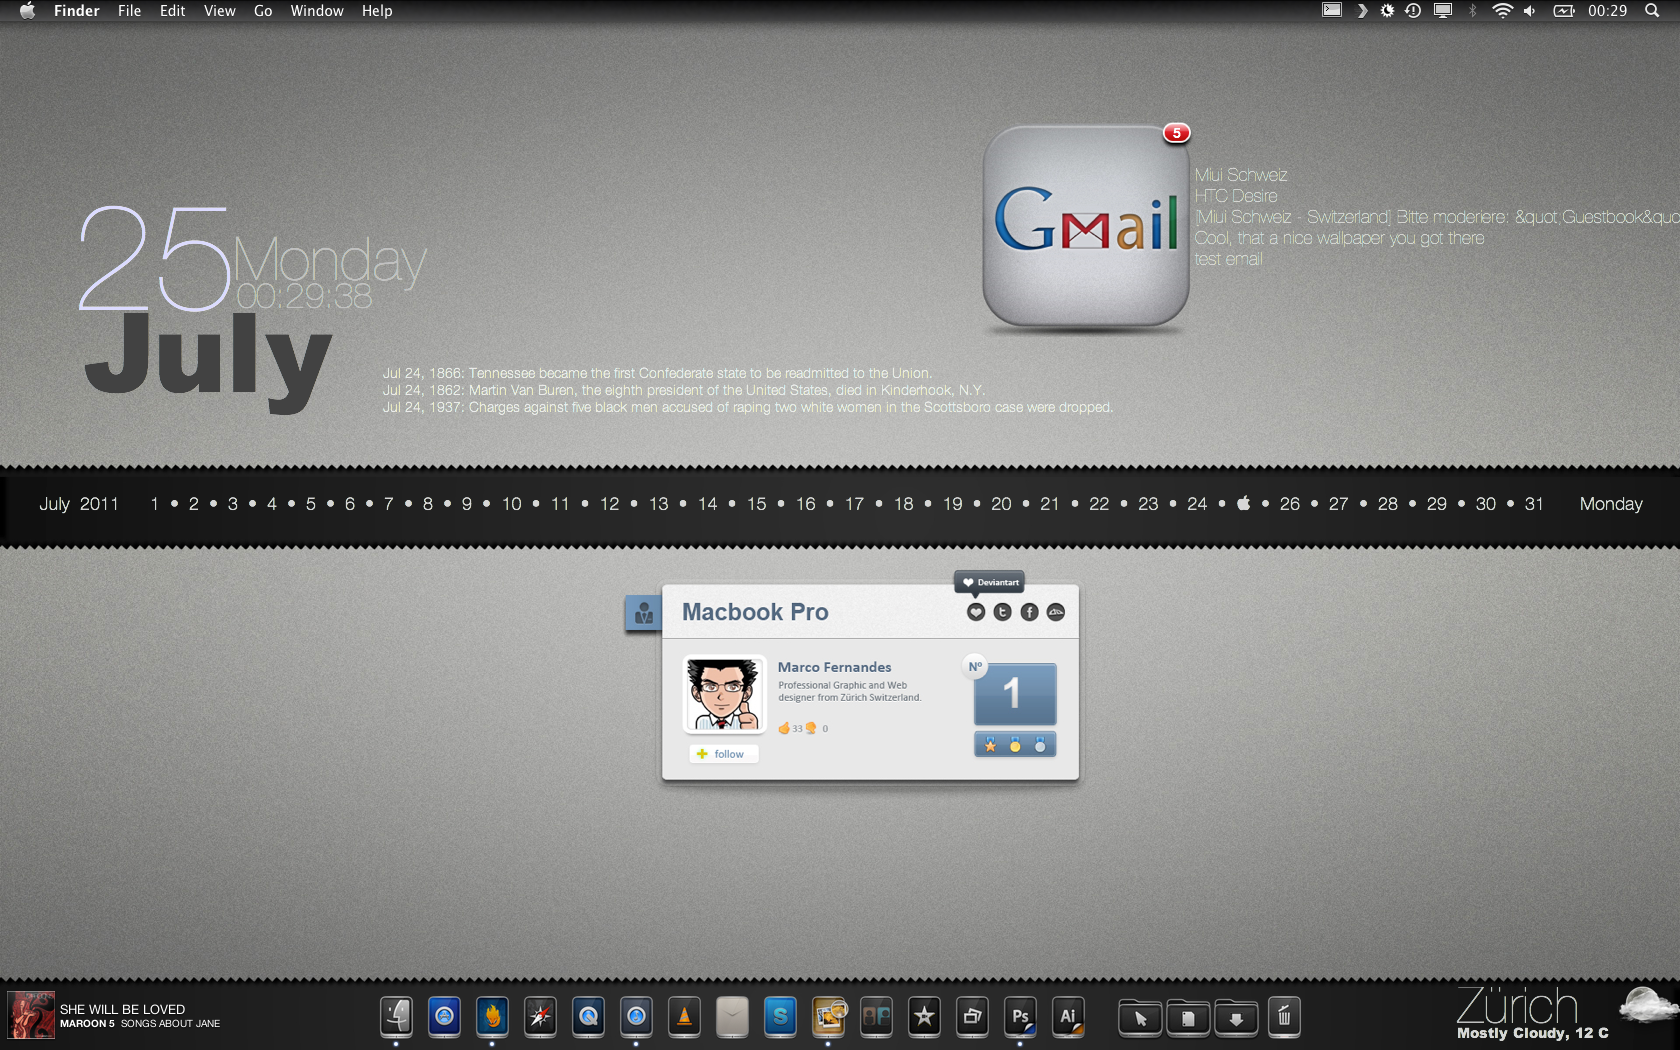Click day 11 on the calendar strip
Screen dimensions: 1680x1050
pos(560,504)
